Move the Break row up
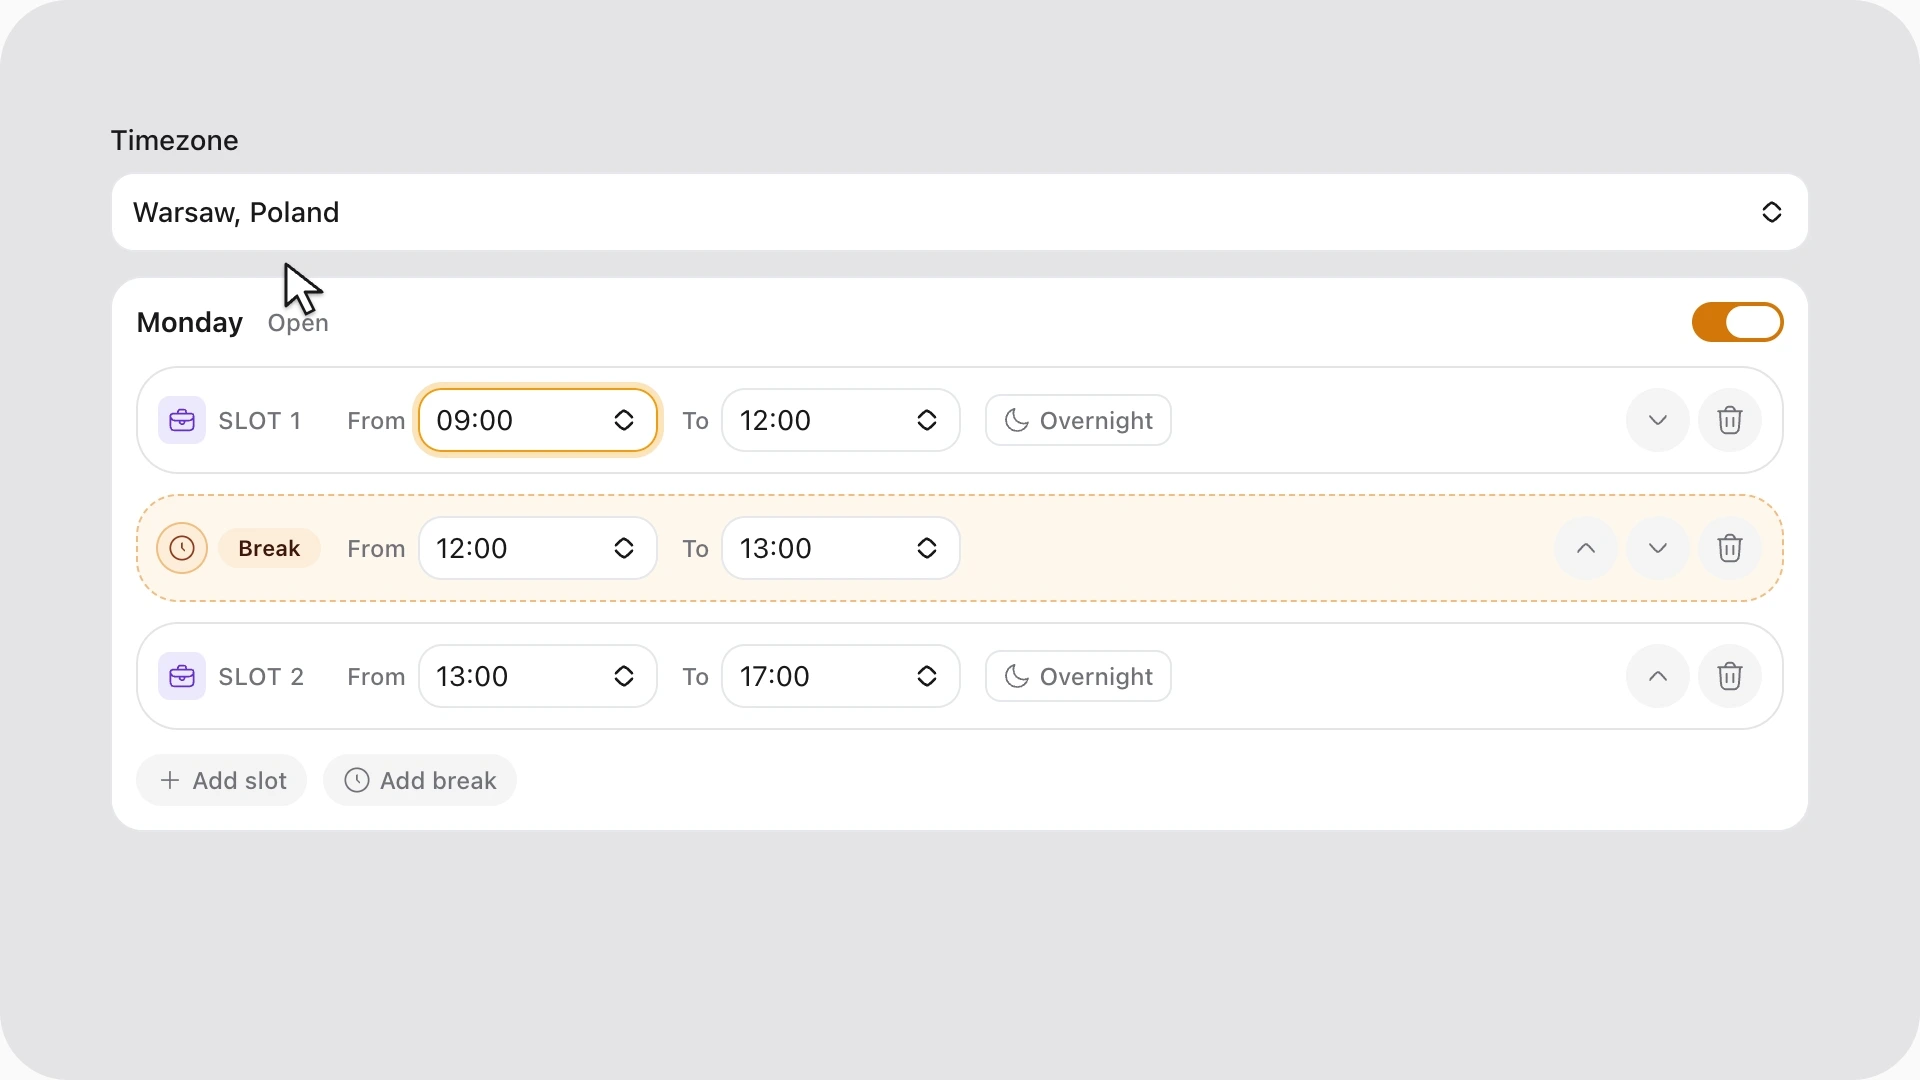 [x=1586, y=548]
